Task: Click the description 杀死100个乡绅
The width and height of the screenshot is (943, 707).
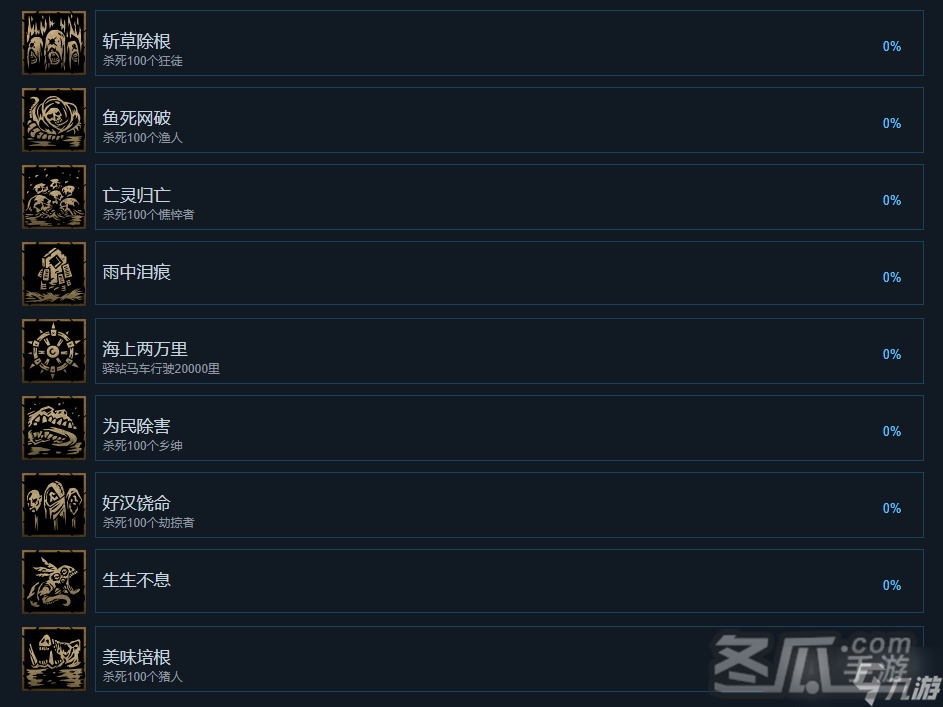Action: point(143,445)
